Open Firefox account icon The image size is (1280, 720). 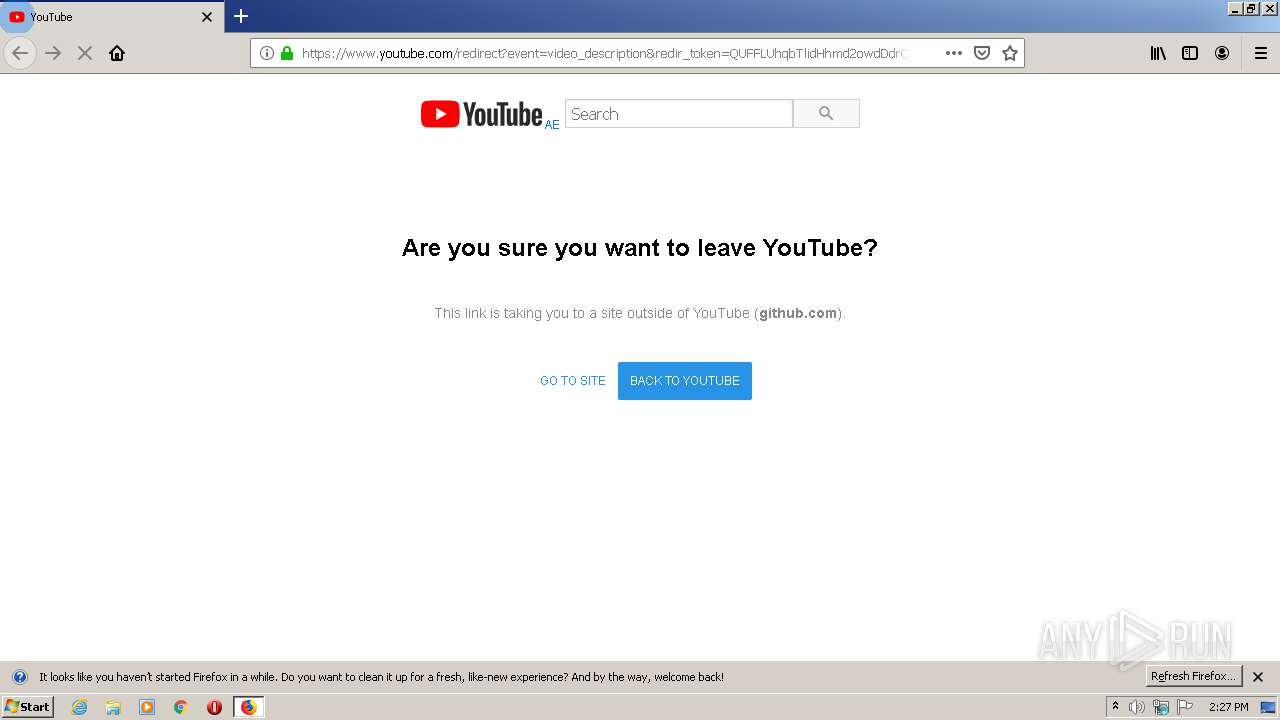click(x=1222, y=53)
